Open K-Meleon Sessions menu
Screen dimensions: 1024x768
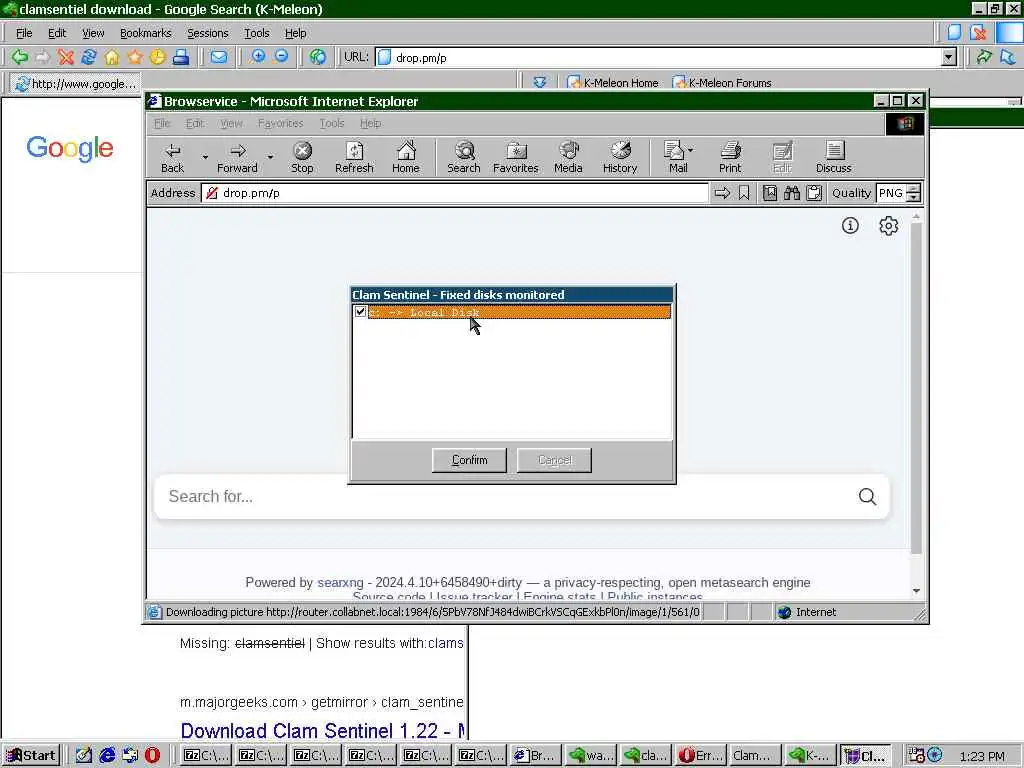[208, 33]
